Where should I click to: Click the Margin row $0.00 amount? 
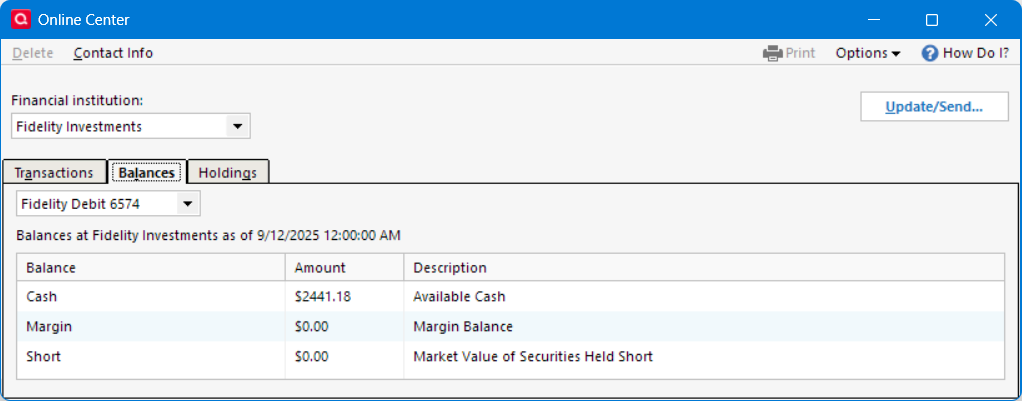(x=312, y=327)
